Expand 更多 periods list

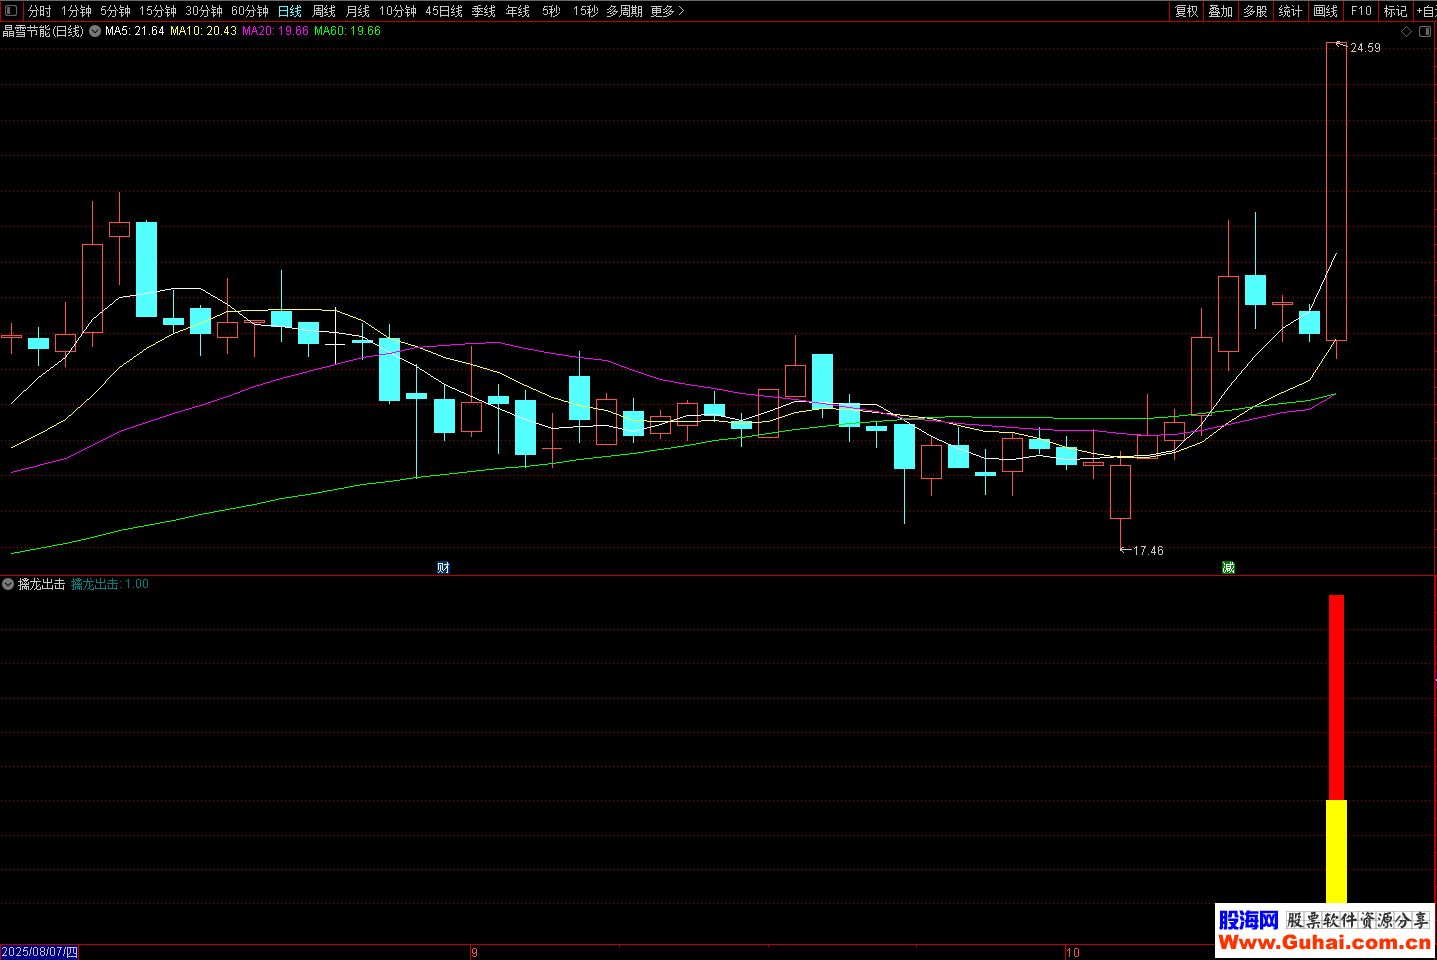667,11
